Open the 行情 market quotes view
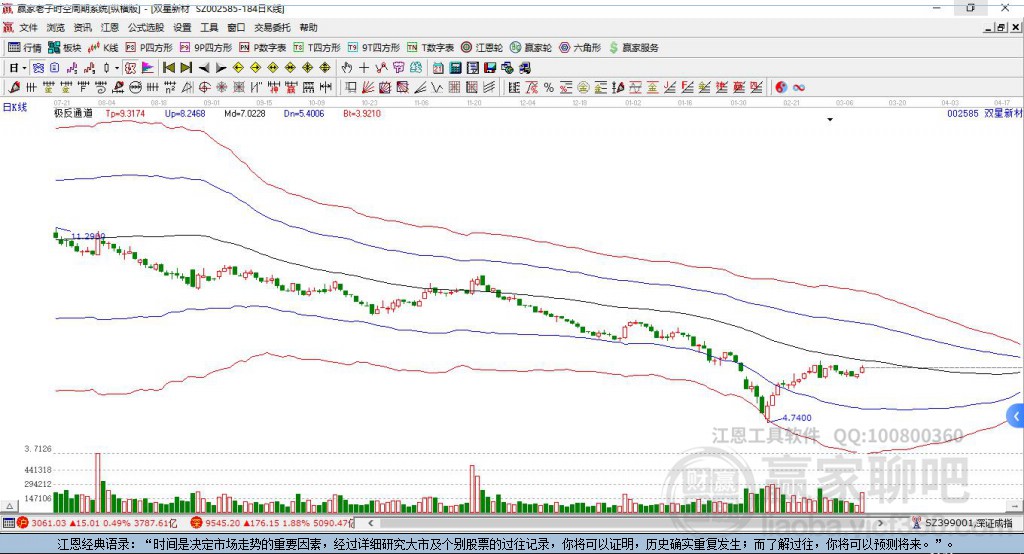 [x=24, y=48]
